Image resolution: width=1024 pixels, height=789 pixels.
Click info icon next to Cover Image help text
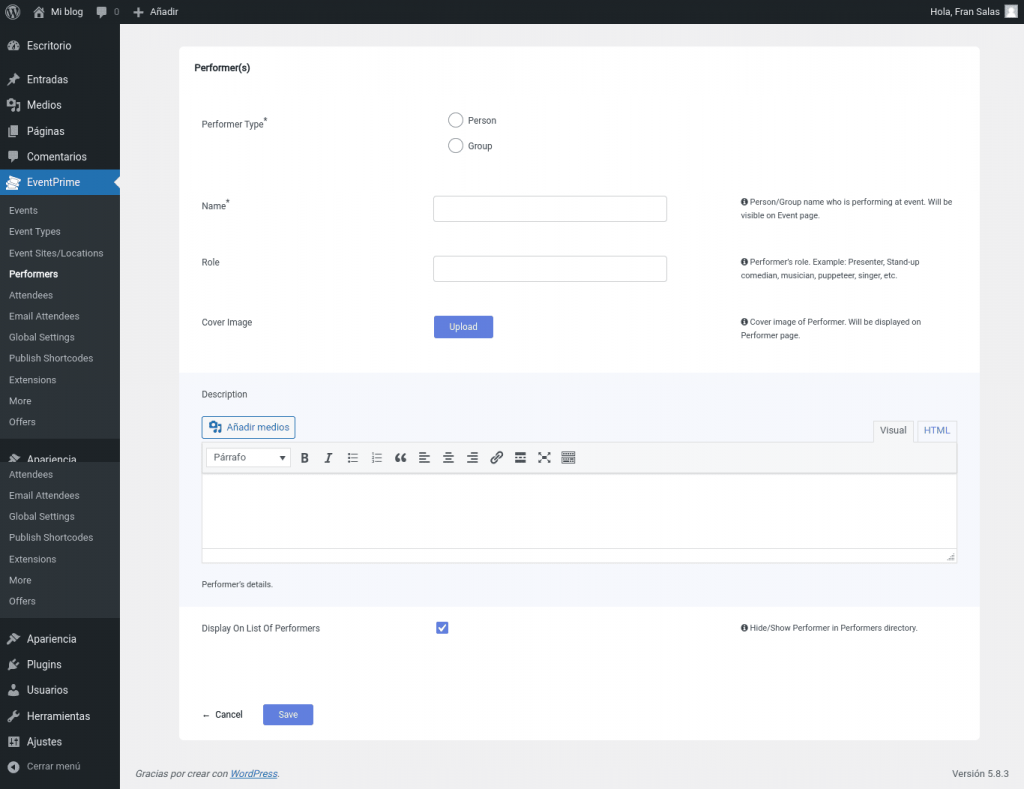point(744,322)
